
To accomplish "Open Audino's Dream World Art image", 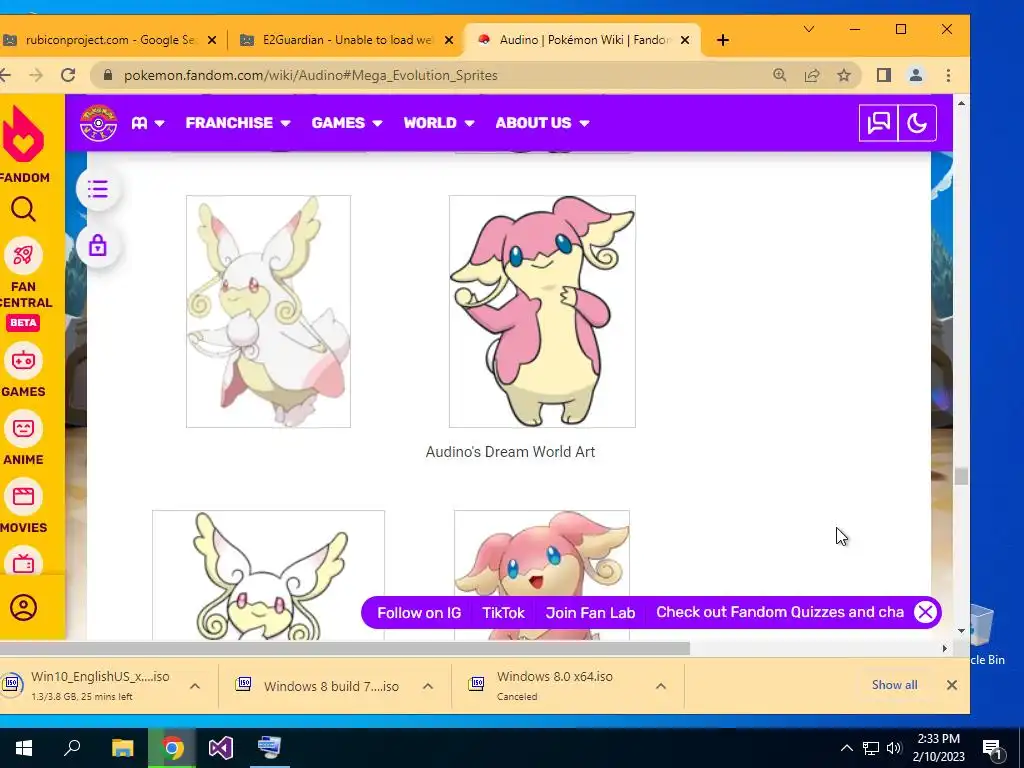I will point(542,312).
